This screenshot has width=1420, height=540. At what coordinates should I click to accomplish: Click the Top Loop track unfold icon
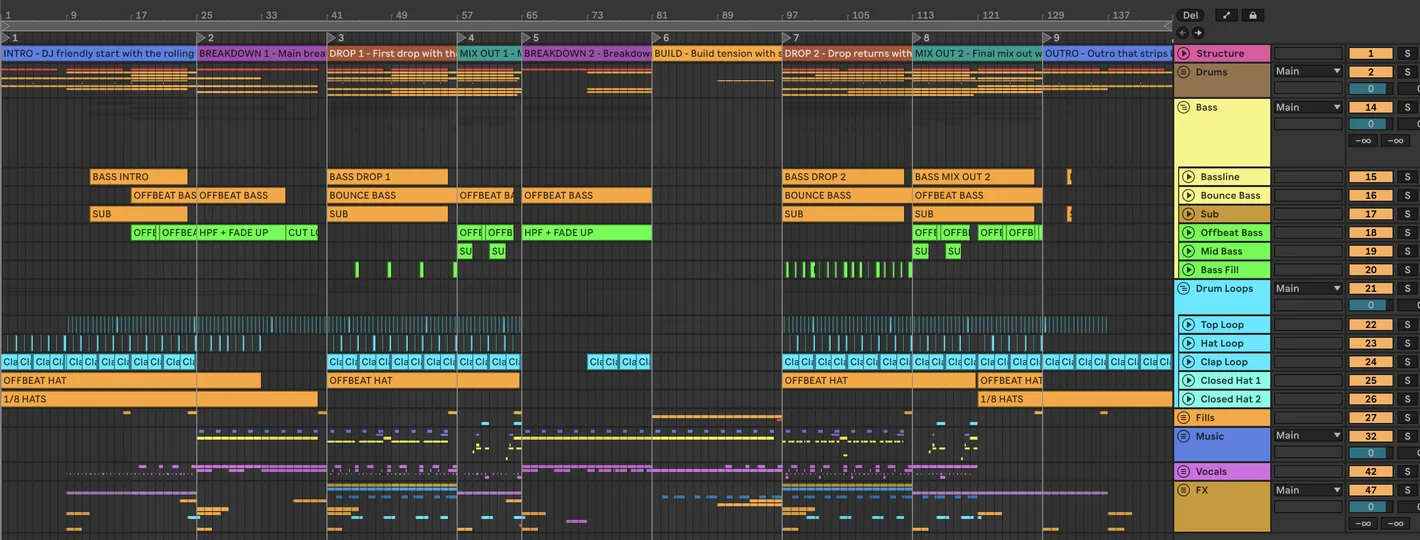click(1189, 324)
